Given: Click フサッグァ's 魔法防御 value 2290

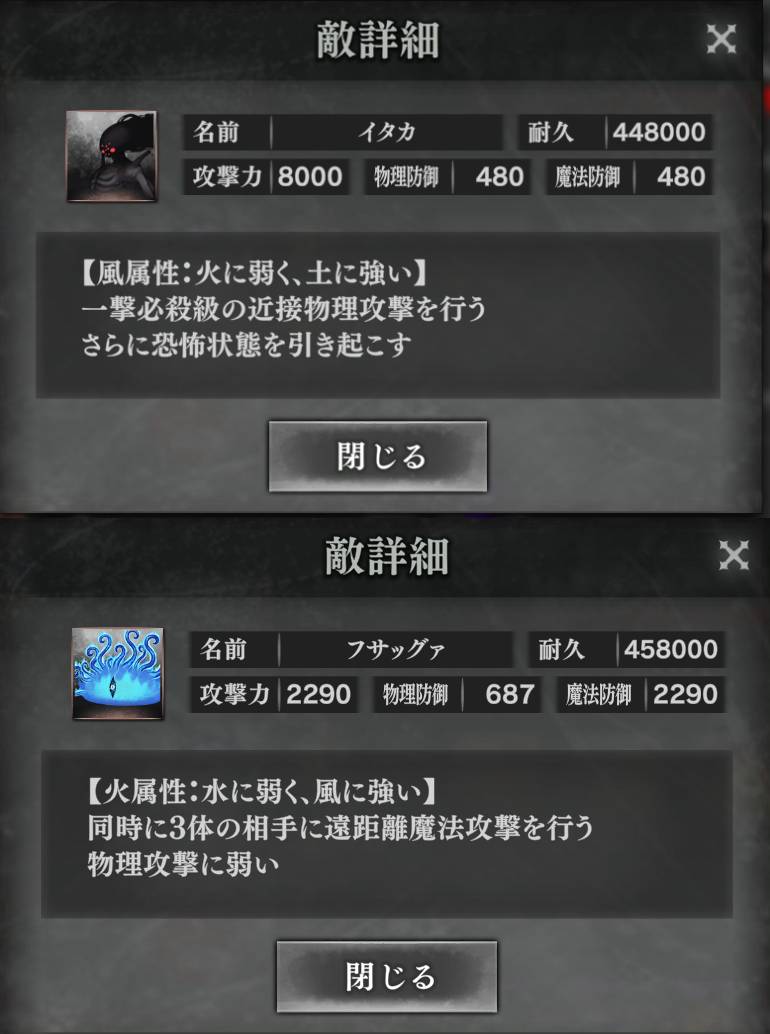Looking at the screenshot, I should 685,694.
